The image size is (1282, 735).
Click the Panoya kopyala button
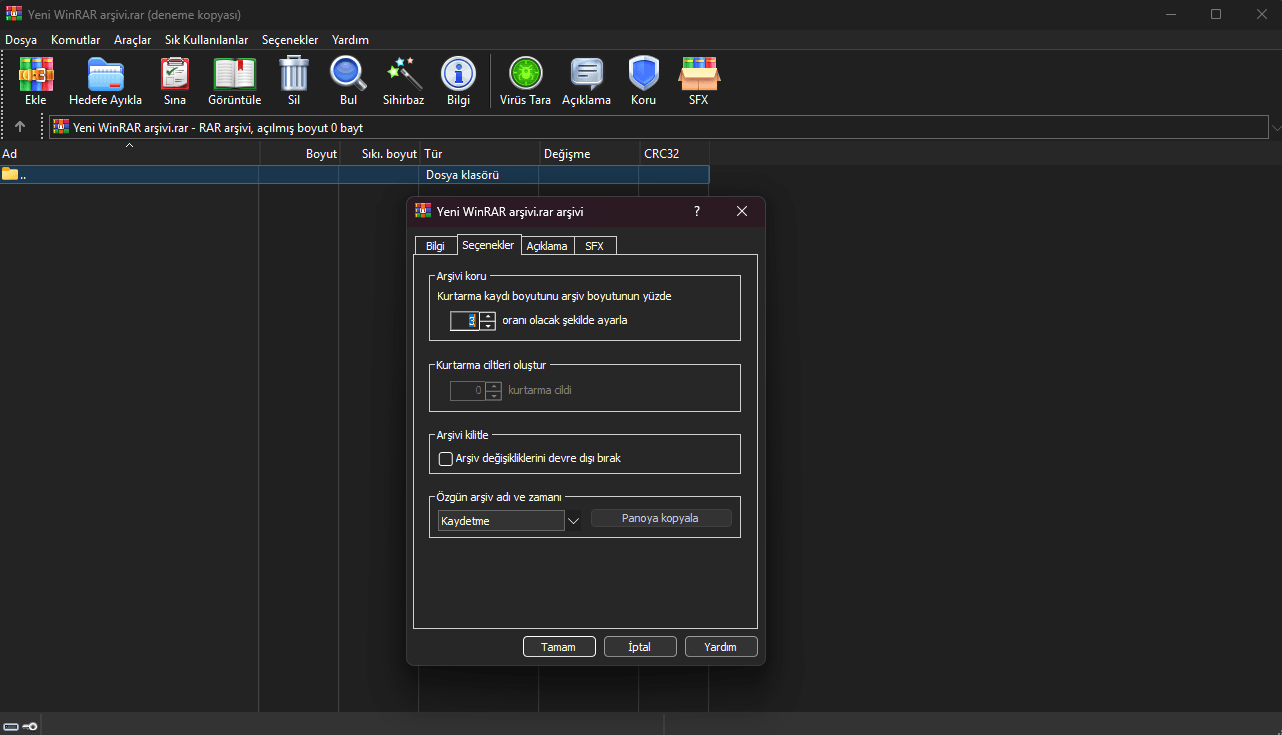[661, 518]
